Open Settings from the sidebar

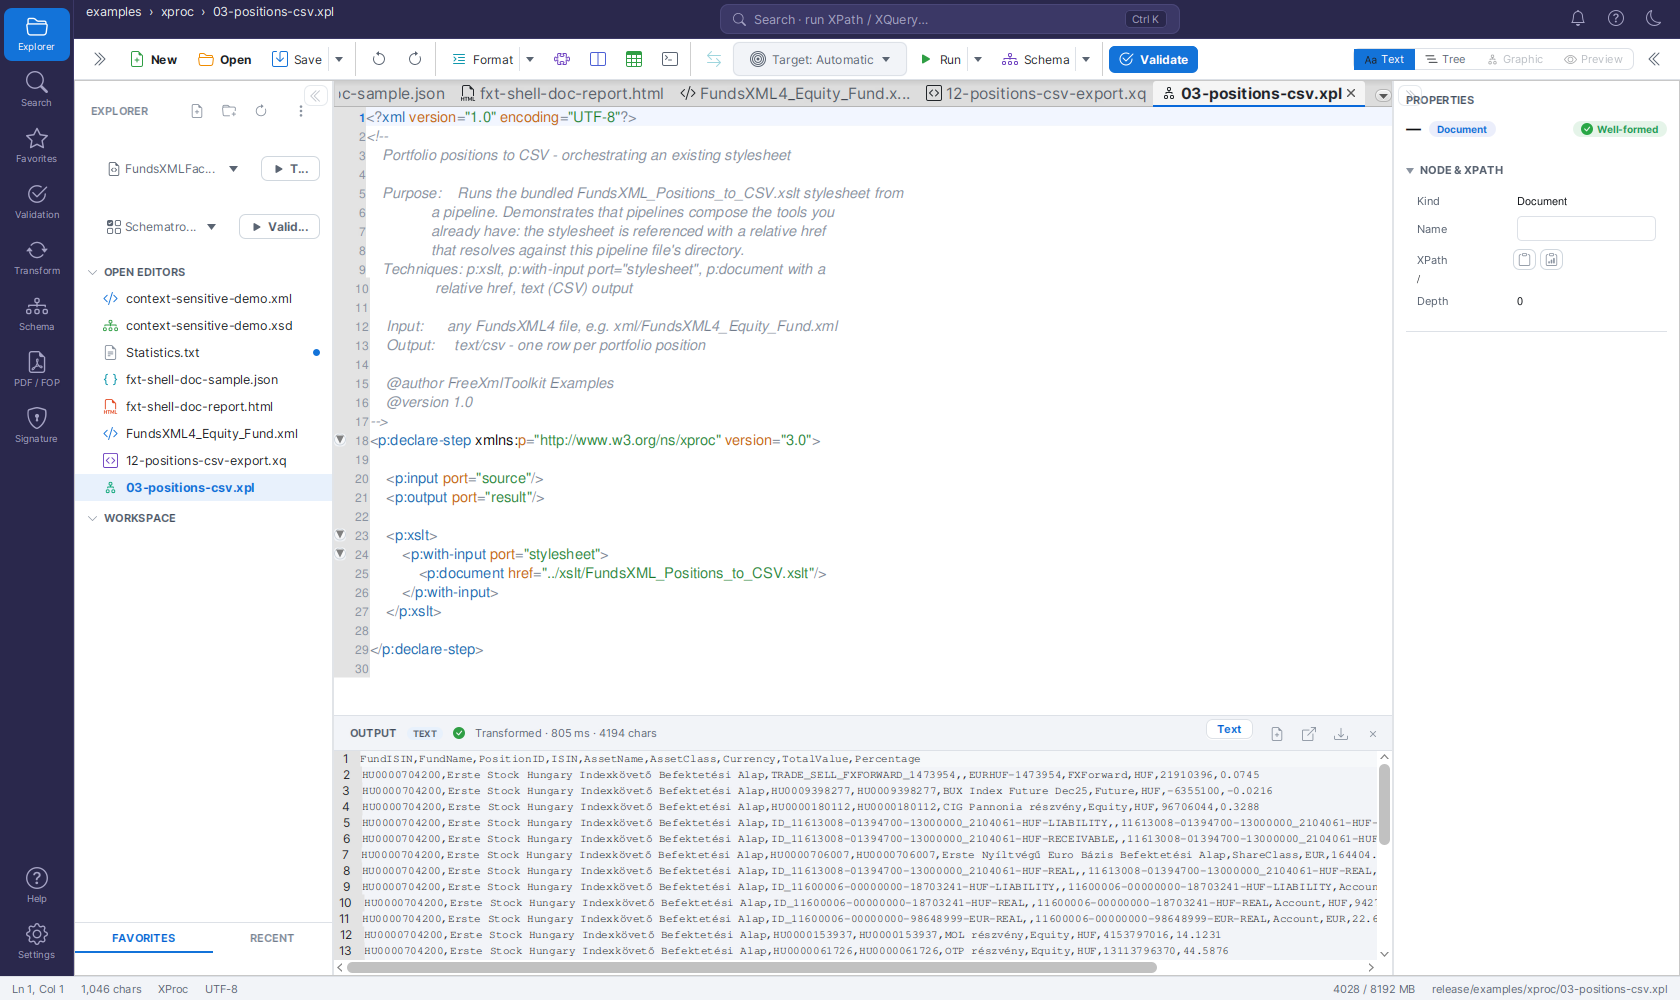coord(37,941)
